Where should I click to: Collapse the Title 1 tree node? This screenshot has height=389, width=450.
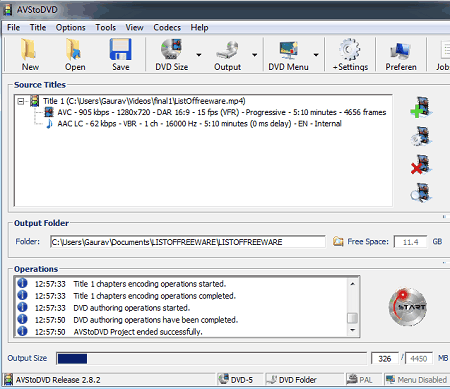point(21,101)
